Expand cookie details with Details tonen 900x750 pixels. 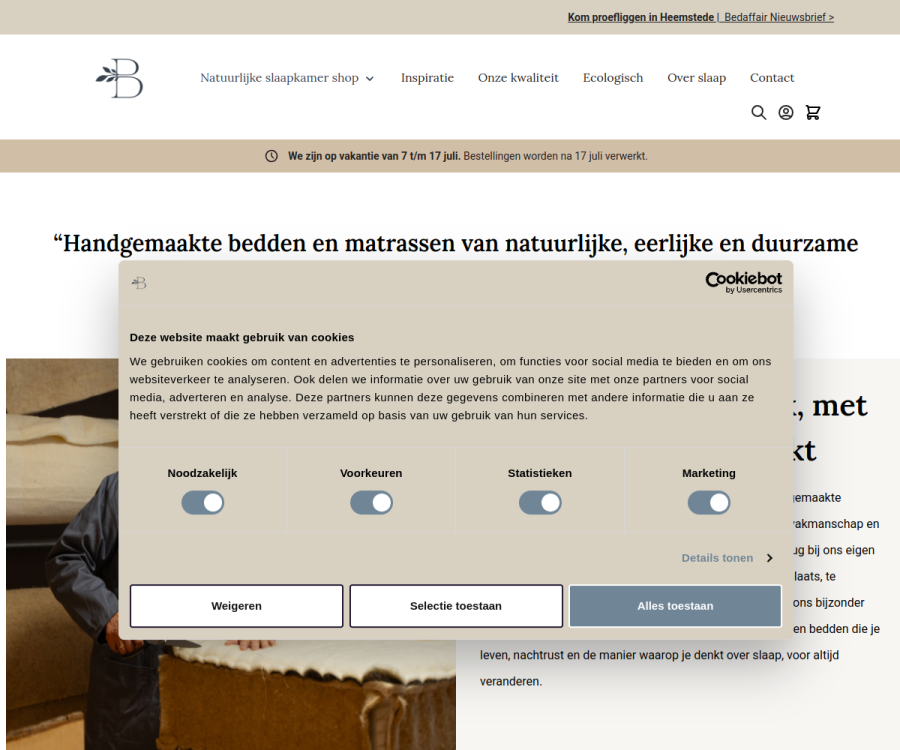[717, 558]
